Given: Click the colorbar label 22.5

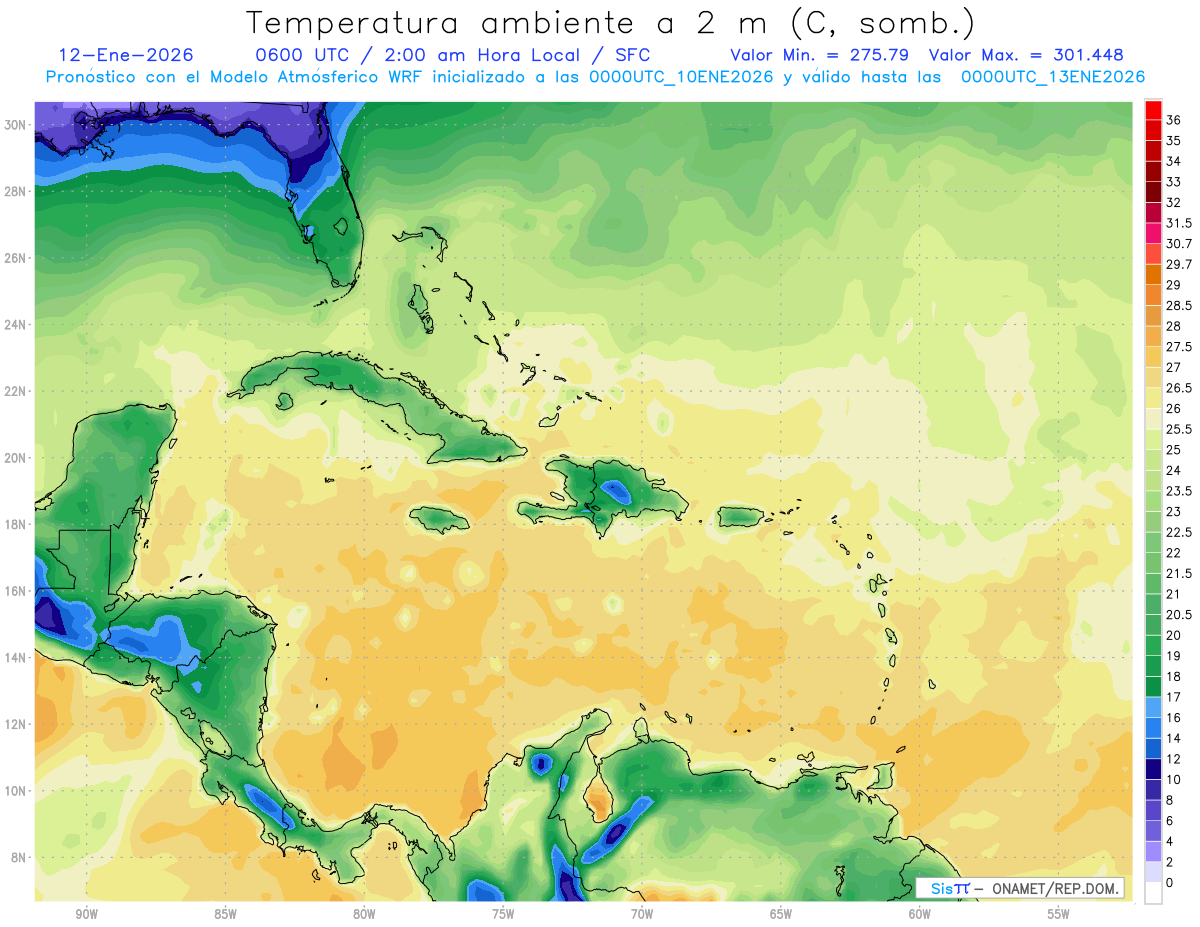Looking at the screenshot, I should tap(1179, 532).
